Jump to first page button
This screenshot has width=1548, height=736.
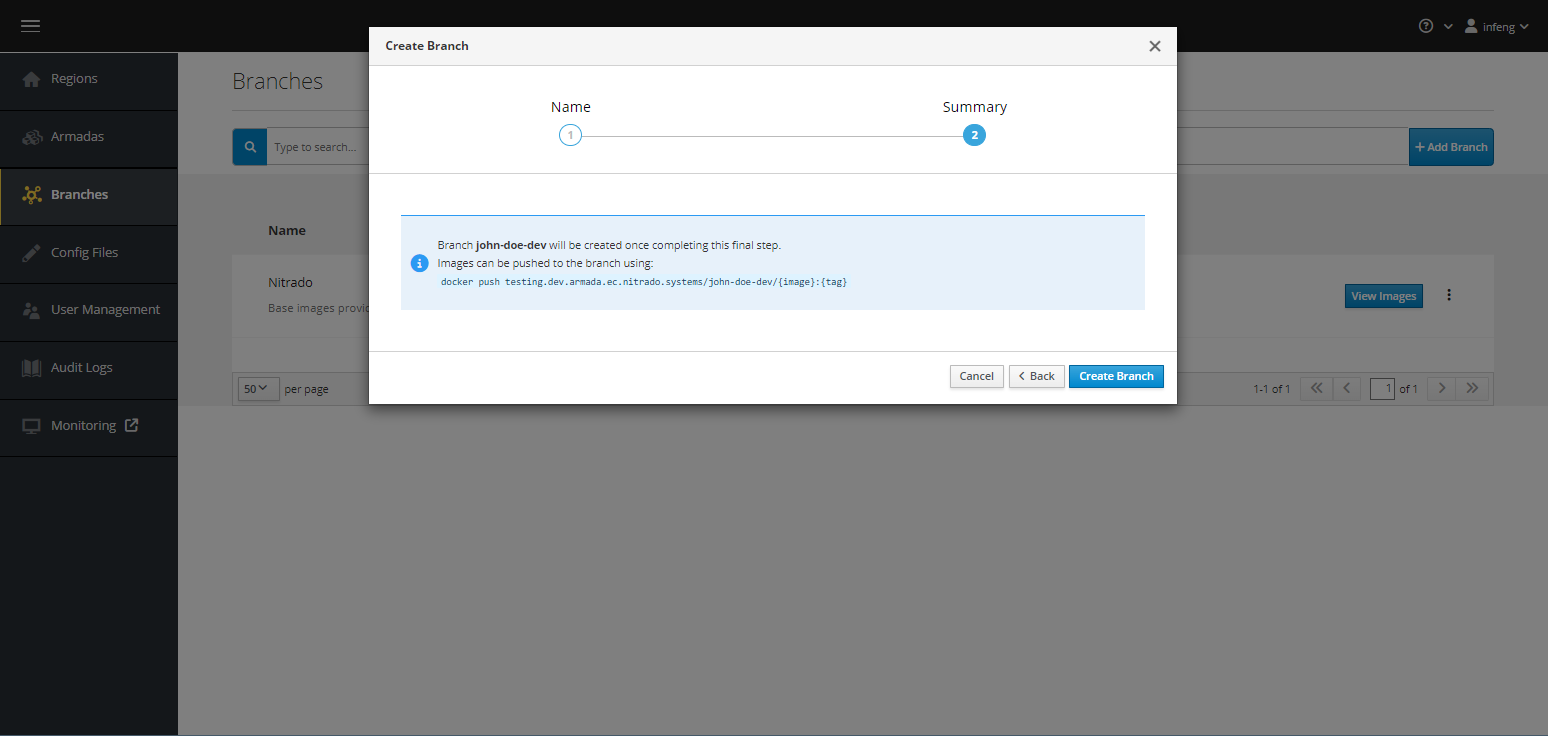1315,388
